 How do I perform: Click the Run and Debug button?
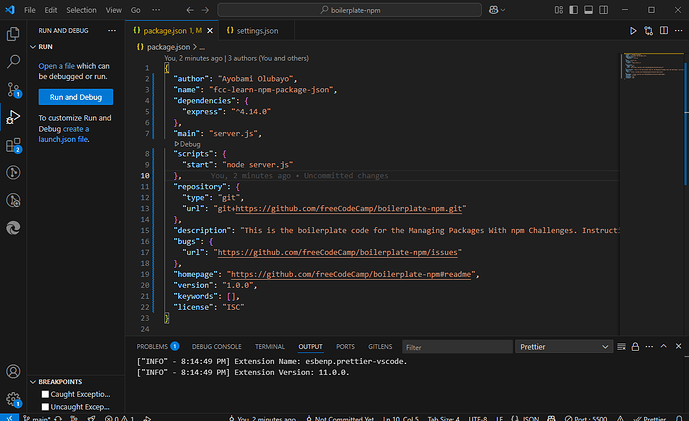click(76, 97)
